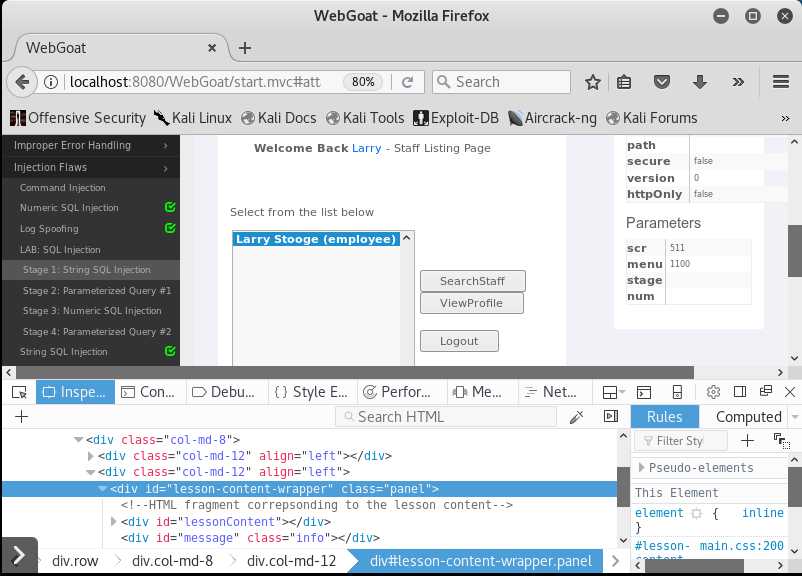
Task: Open a new tab with the plus button
Action: point(245,48)
